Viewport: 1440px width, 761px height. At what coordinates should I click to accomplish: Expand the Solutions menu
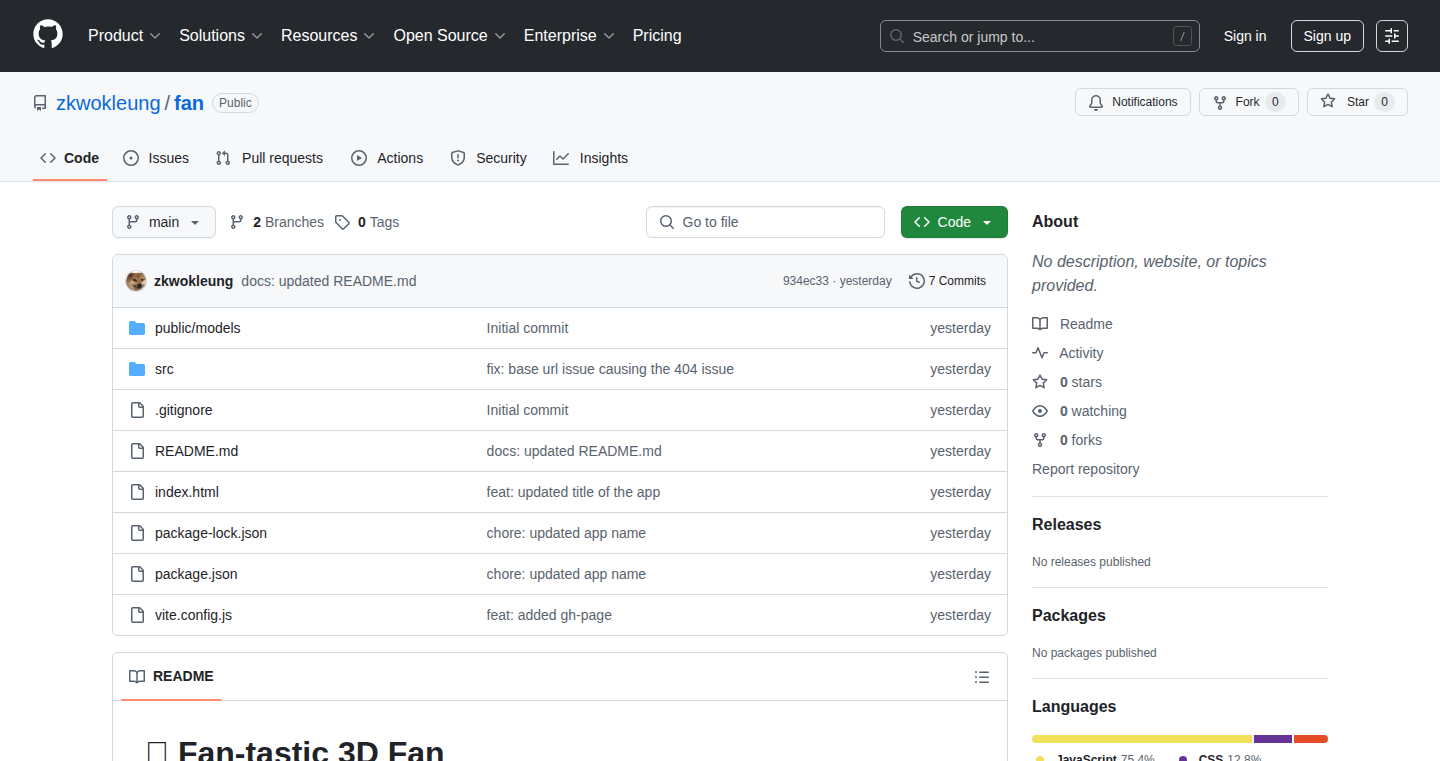click(221, 36)
